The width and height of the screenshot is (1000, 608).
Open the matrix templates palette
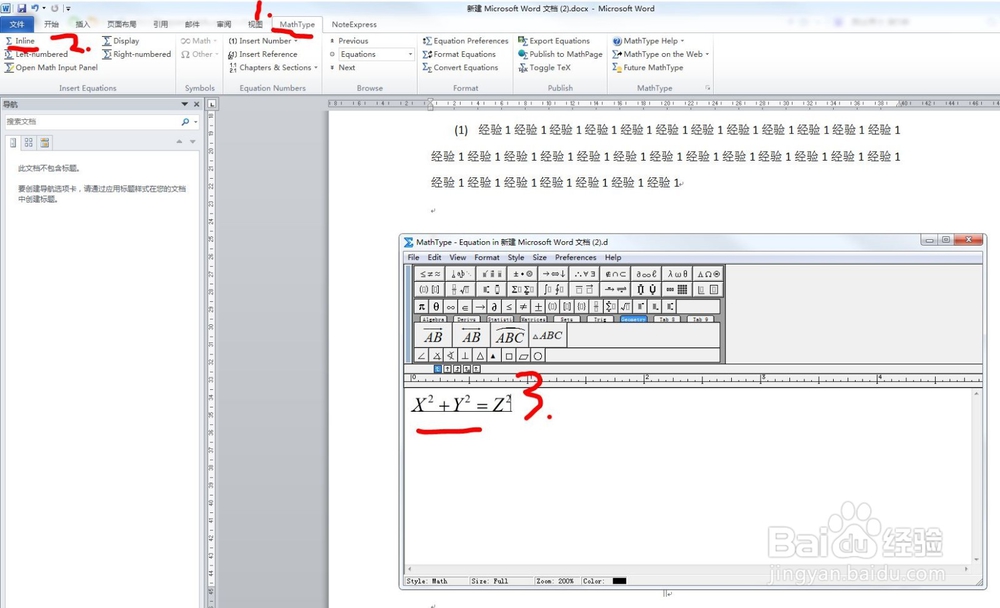coord(677,290)
